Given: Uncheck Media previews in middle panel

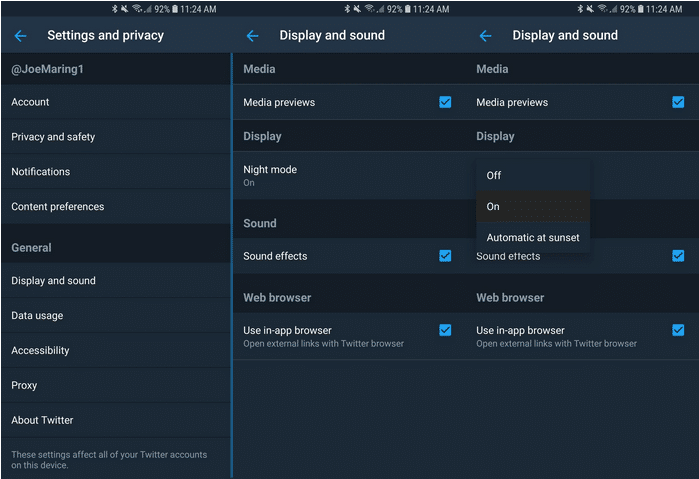Looking at the screenshot, I should pyautogui.click(x=445, y=102).
